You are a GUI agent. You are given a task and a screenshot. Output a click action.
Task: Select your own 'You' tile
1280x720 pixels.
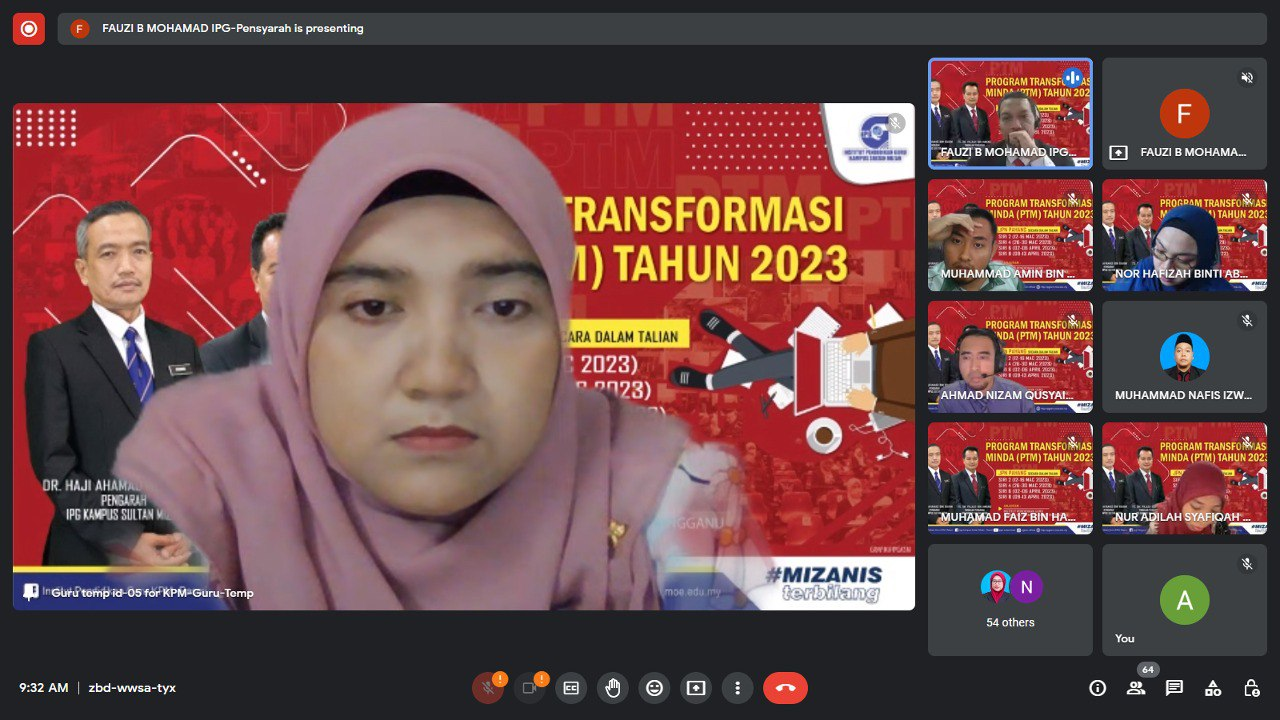coord(1184,600)
